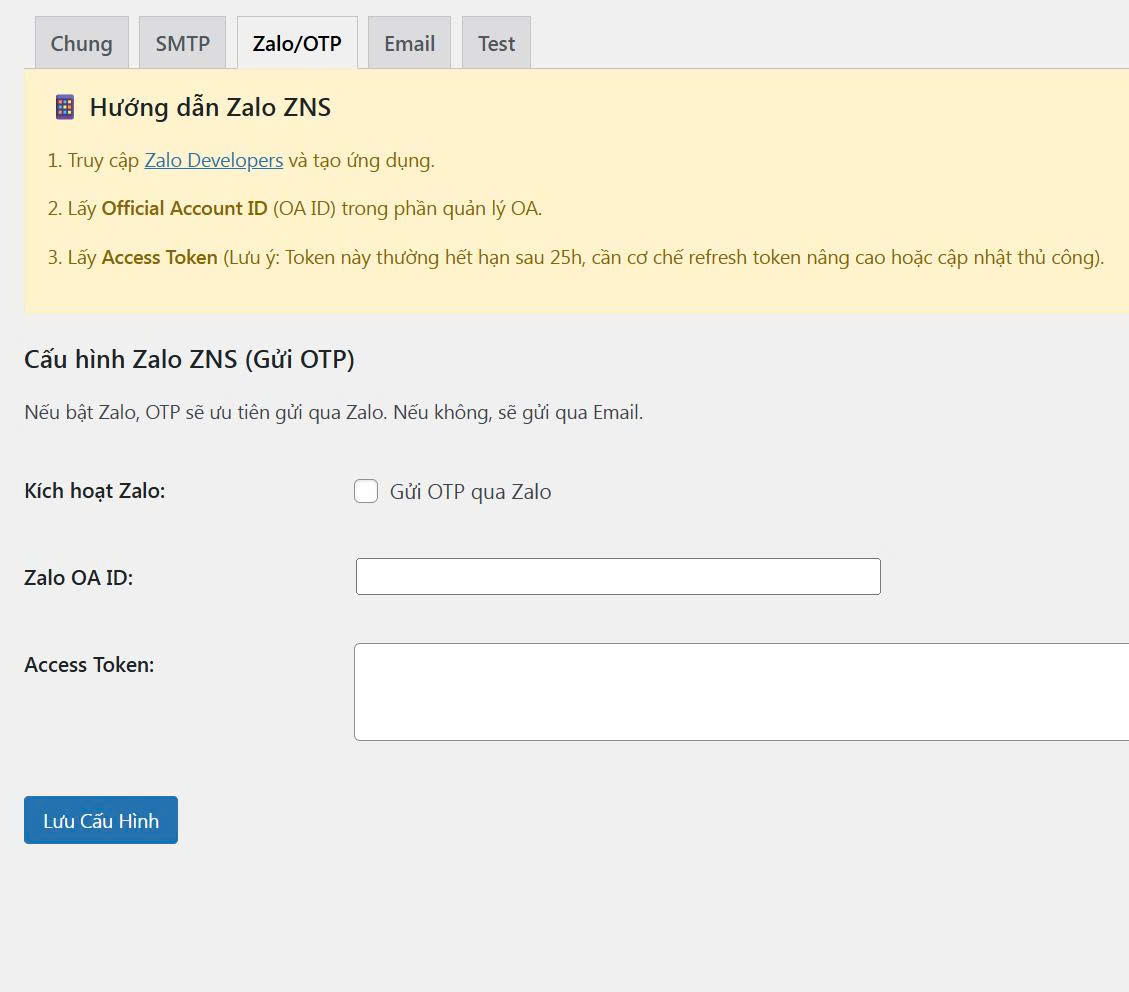Viewport: 1129px width, 992px height.
Task: Click the 'Kích hoạt Zalo:' field label
Action: (94, 491)
